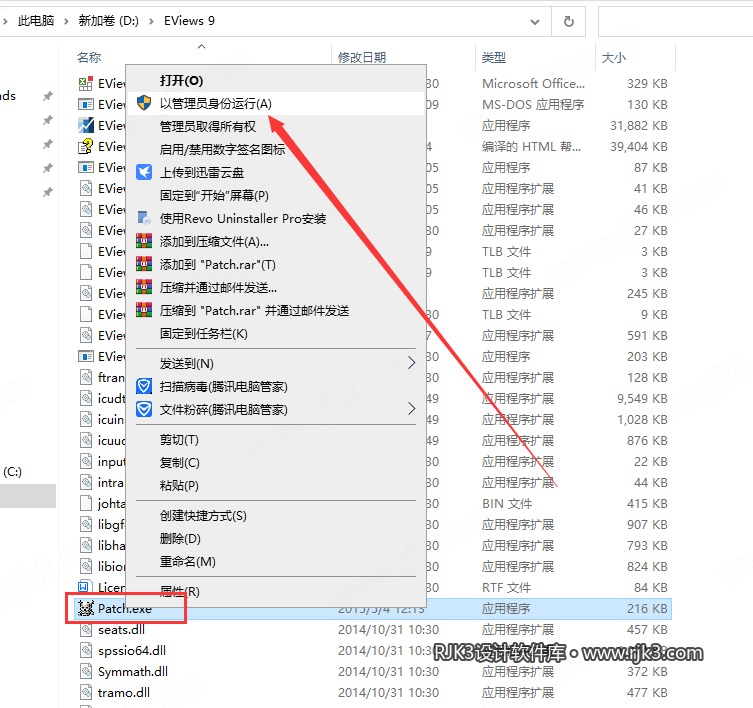Click WinRAR icon beside 压缩到 "Patch.rar" 并通过邮件发送
753x708 pixels.
(144, 310)
